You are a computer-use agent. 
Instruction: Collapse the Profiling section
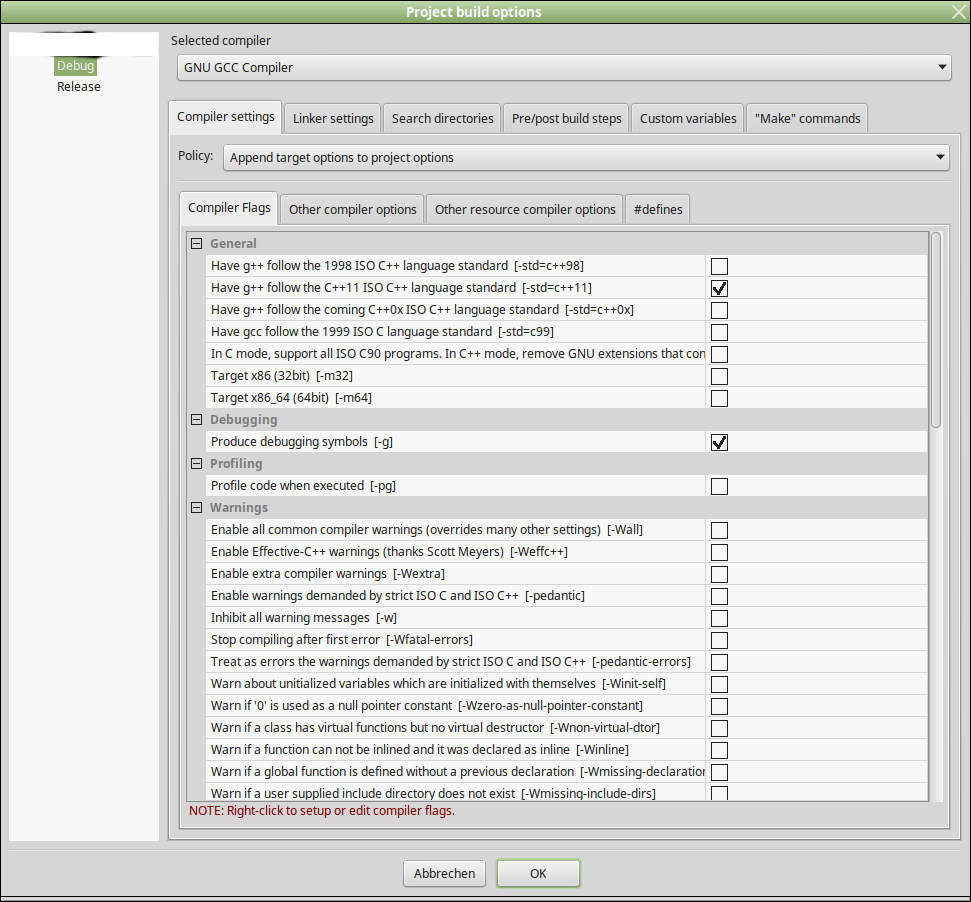point(196,464)
